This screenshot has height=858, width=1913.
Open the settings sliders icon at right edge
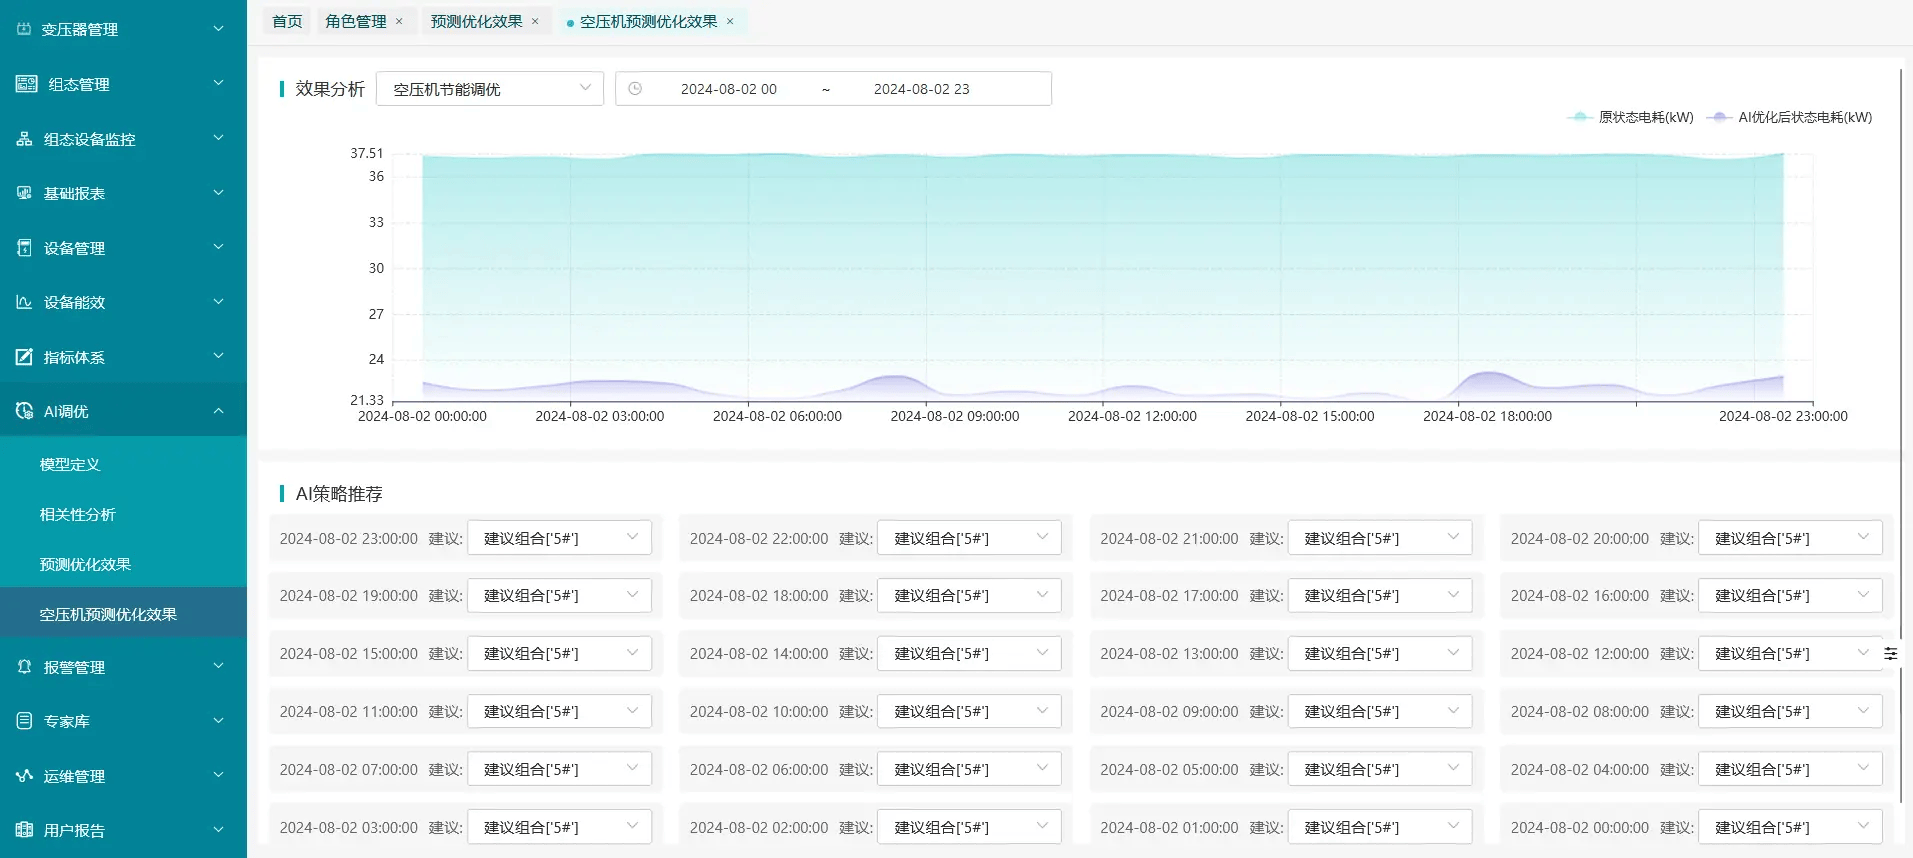tap(1890, 653)
